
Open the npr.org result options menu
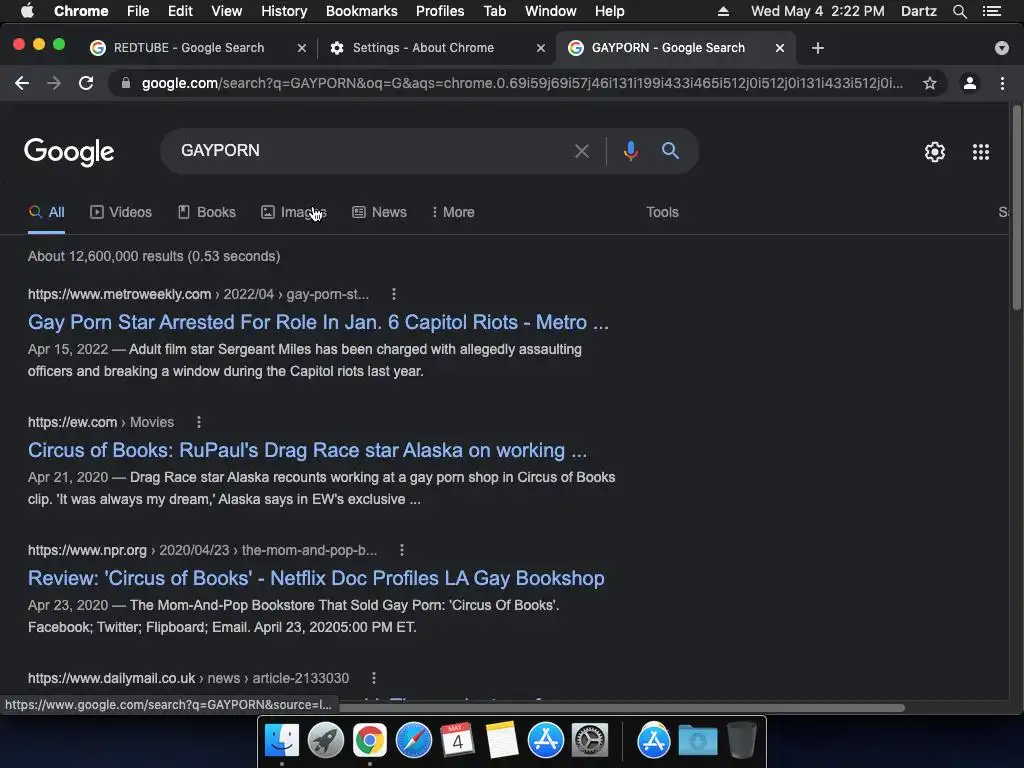point(402,551)
